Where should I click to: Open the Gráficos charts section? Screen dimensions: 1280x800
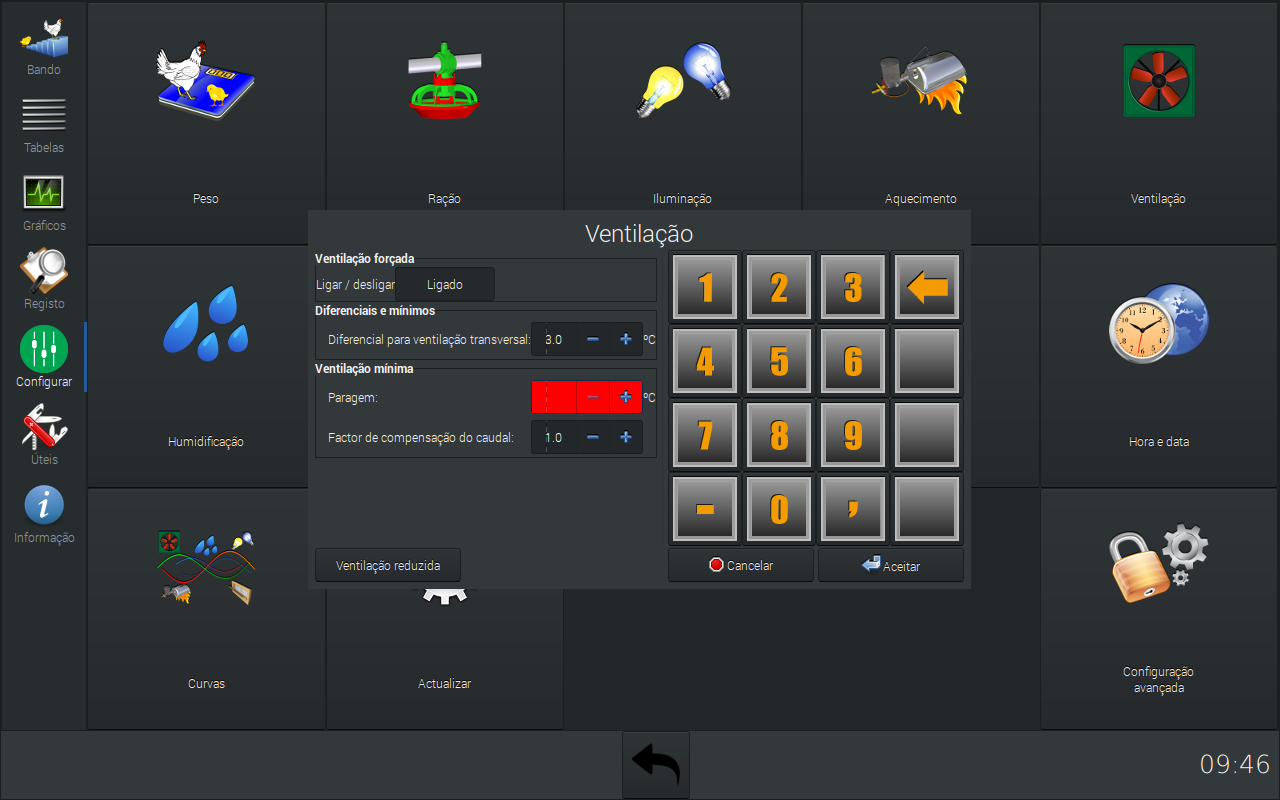point(44,203)
